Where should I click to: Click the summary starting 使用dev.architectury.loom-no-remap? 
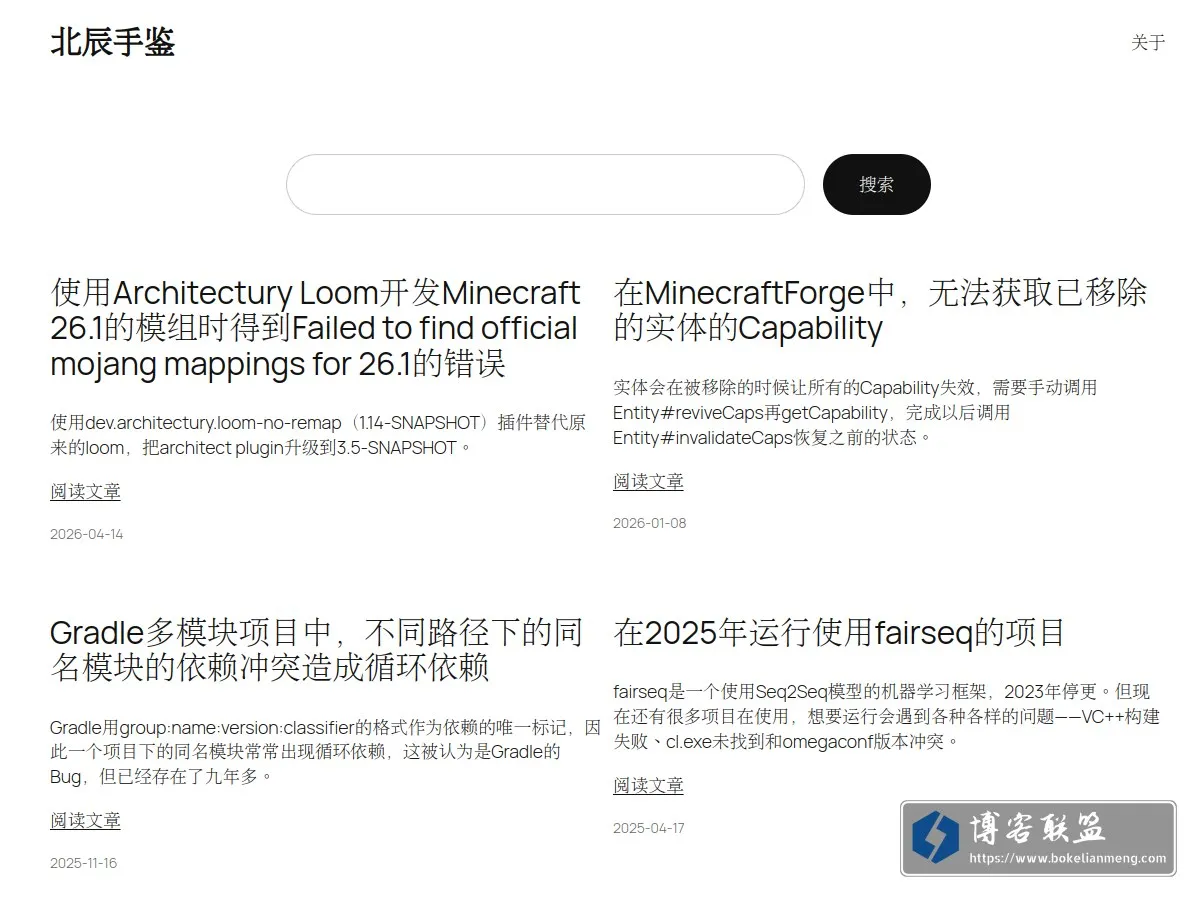(x=318, y=435)
